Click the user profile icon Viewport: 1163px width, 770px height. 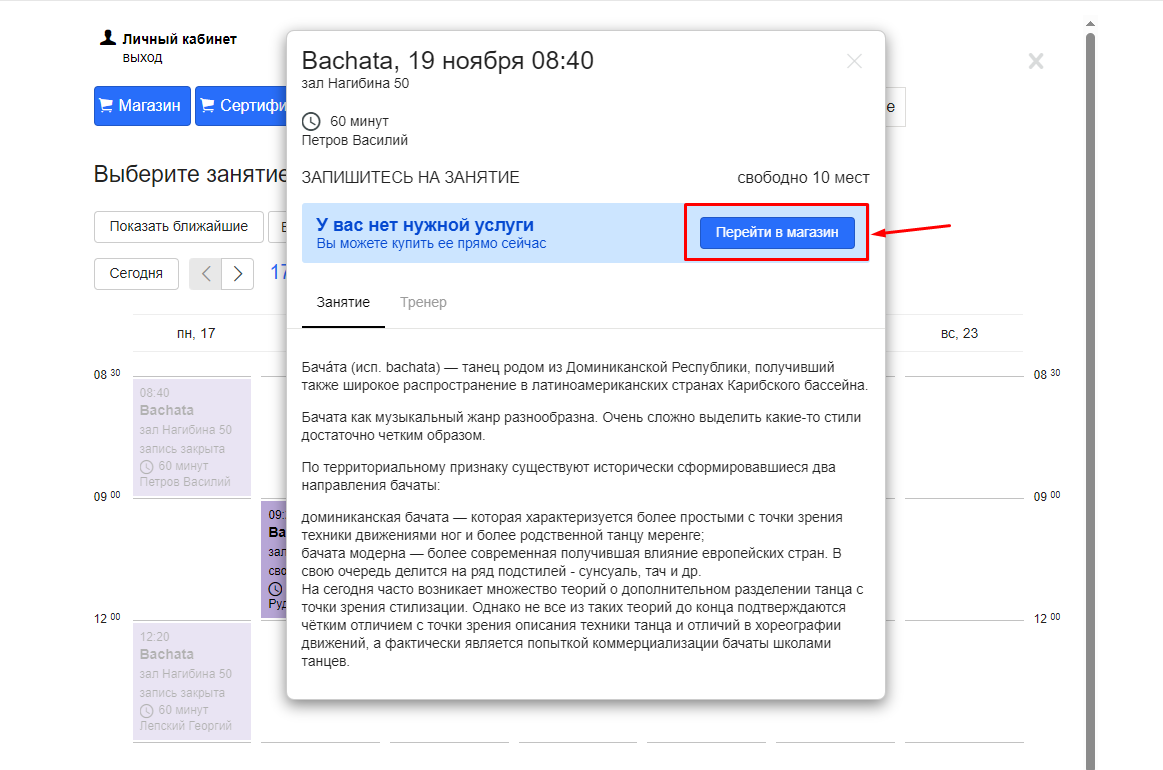coord(108,38)
